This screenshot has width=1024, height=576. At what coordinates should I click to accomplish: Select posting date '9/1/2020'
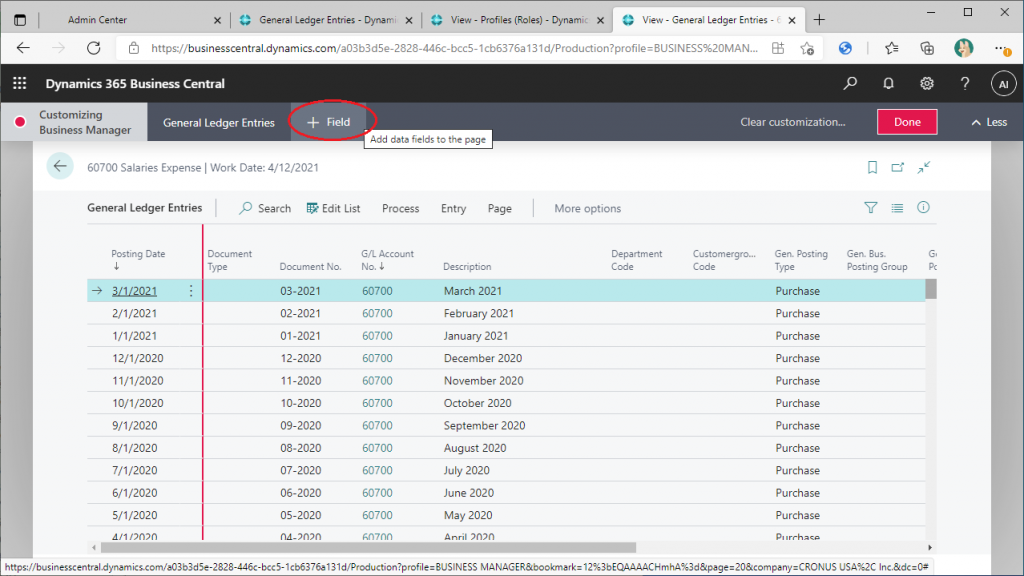[x=135, y=425]
